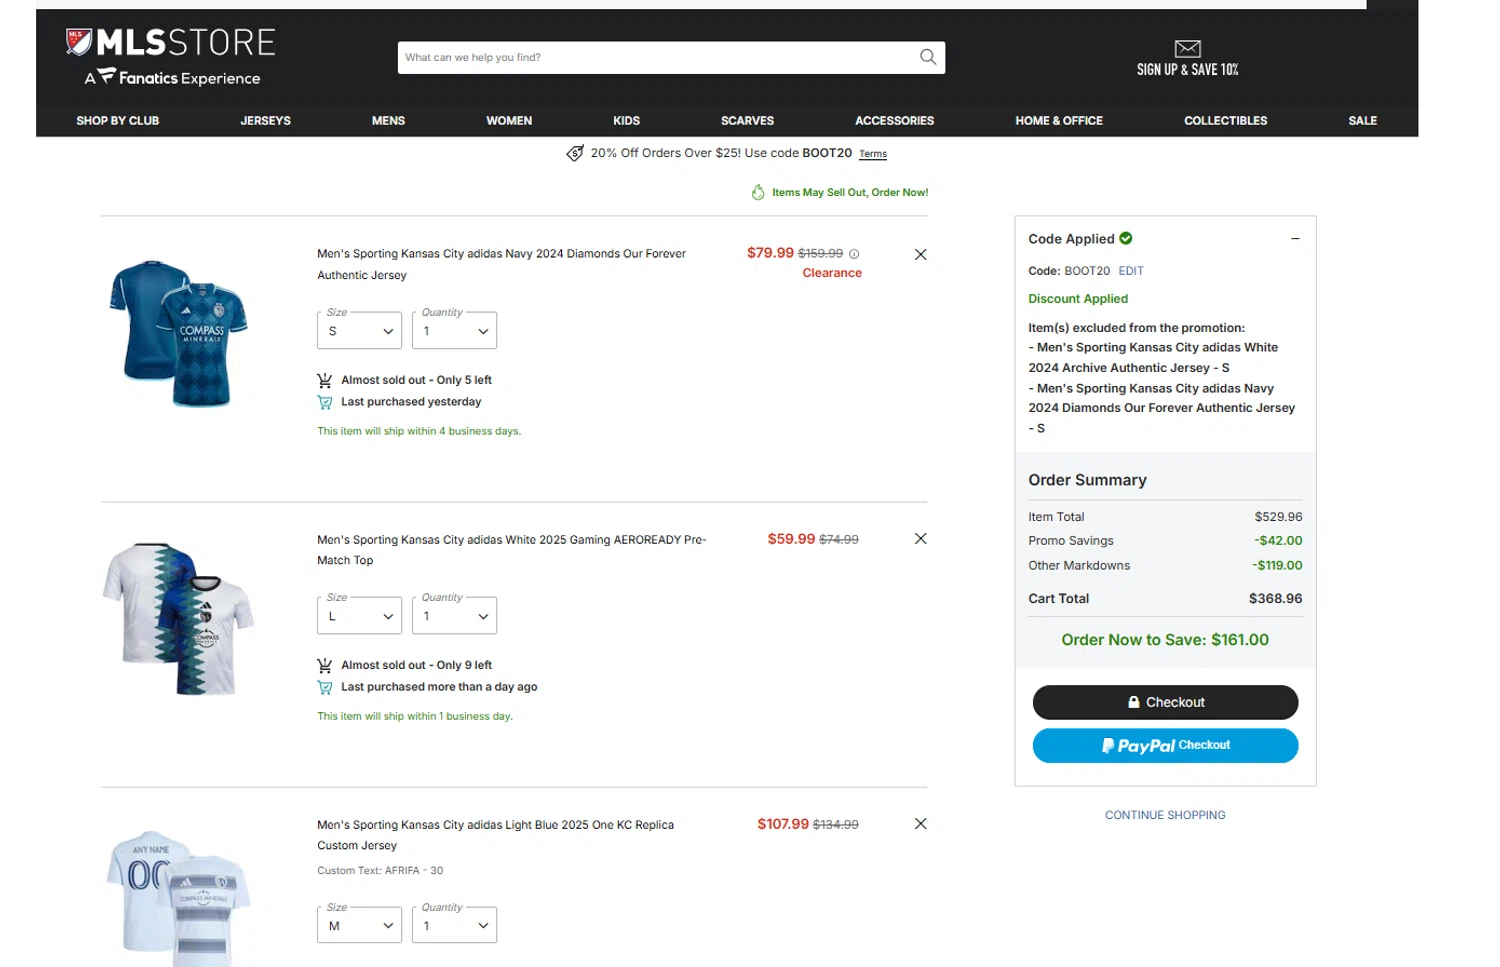Click the Cart Total $368.96 value

pos(1275,598)
